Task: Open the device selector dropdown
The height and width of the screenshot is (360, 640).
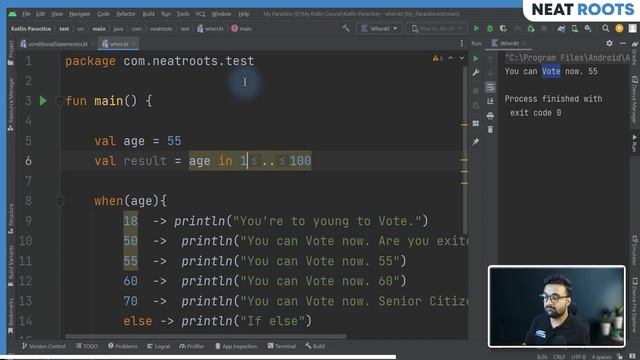Action: (x=436, y=29)
